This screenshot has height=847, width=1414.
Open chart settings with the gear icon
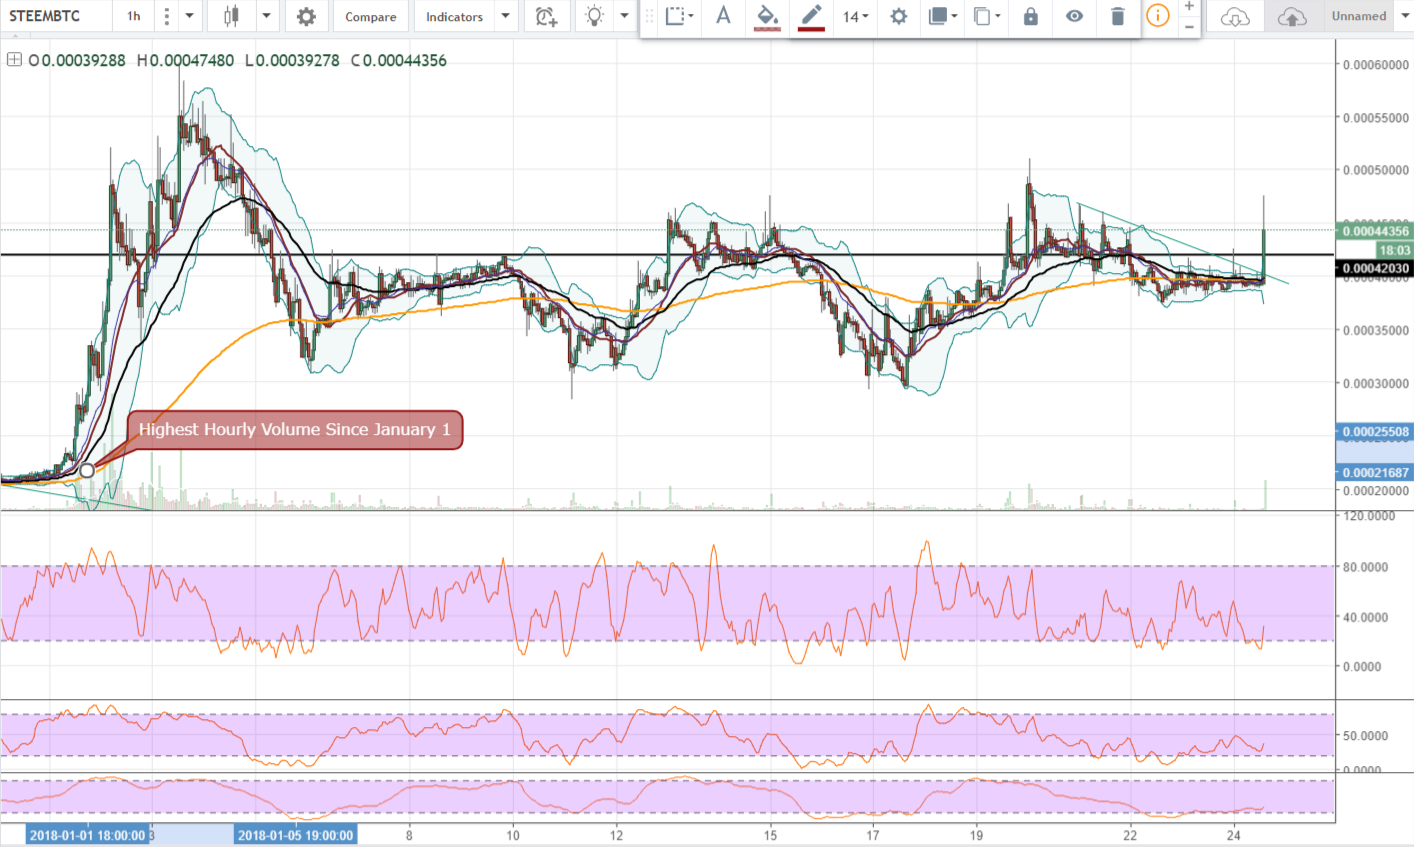306,16
